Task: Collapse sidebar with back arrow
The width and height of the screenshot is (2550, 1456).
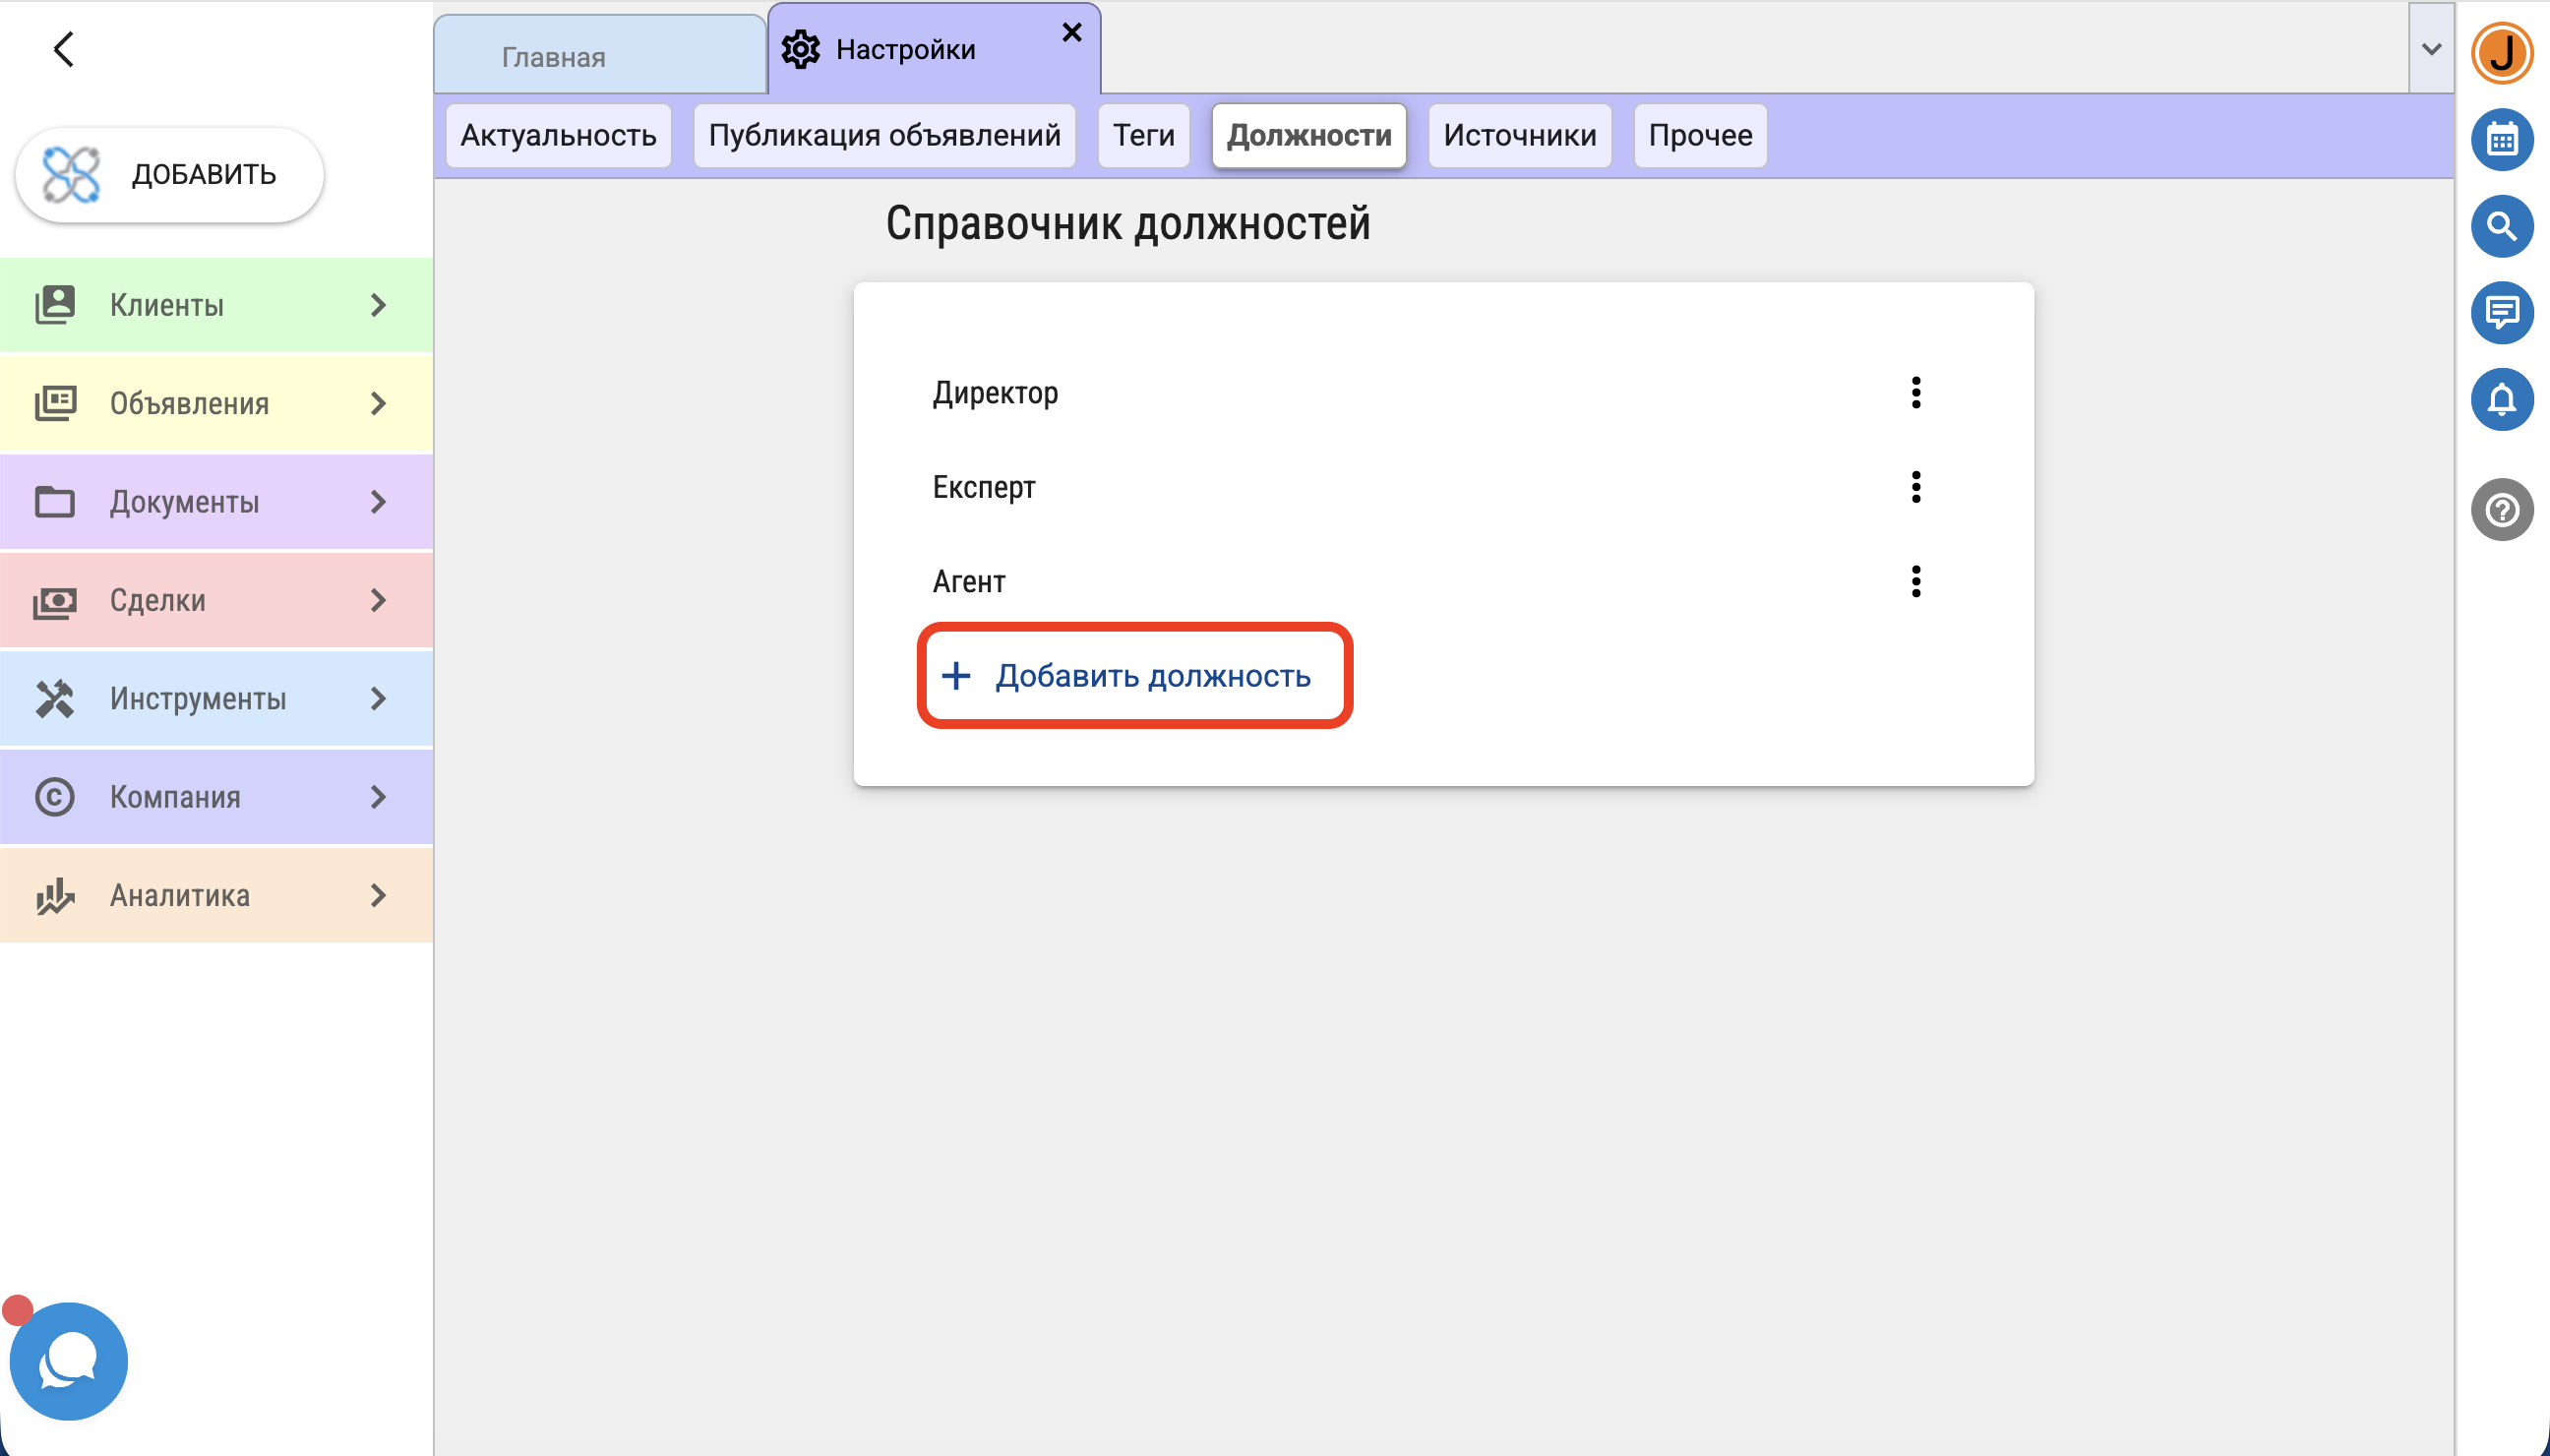Action: click(64, 49)
